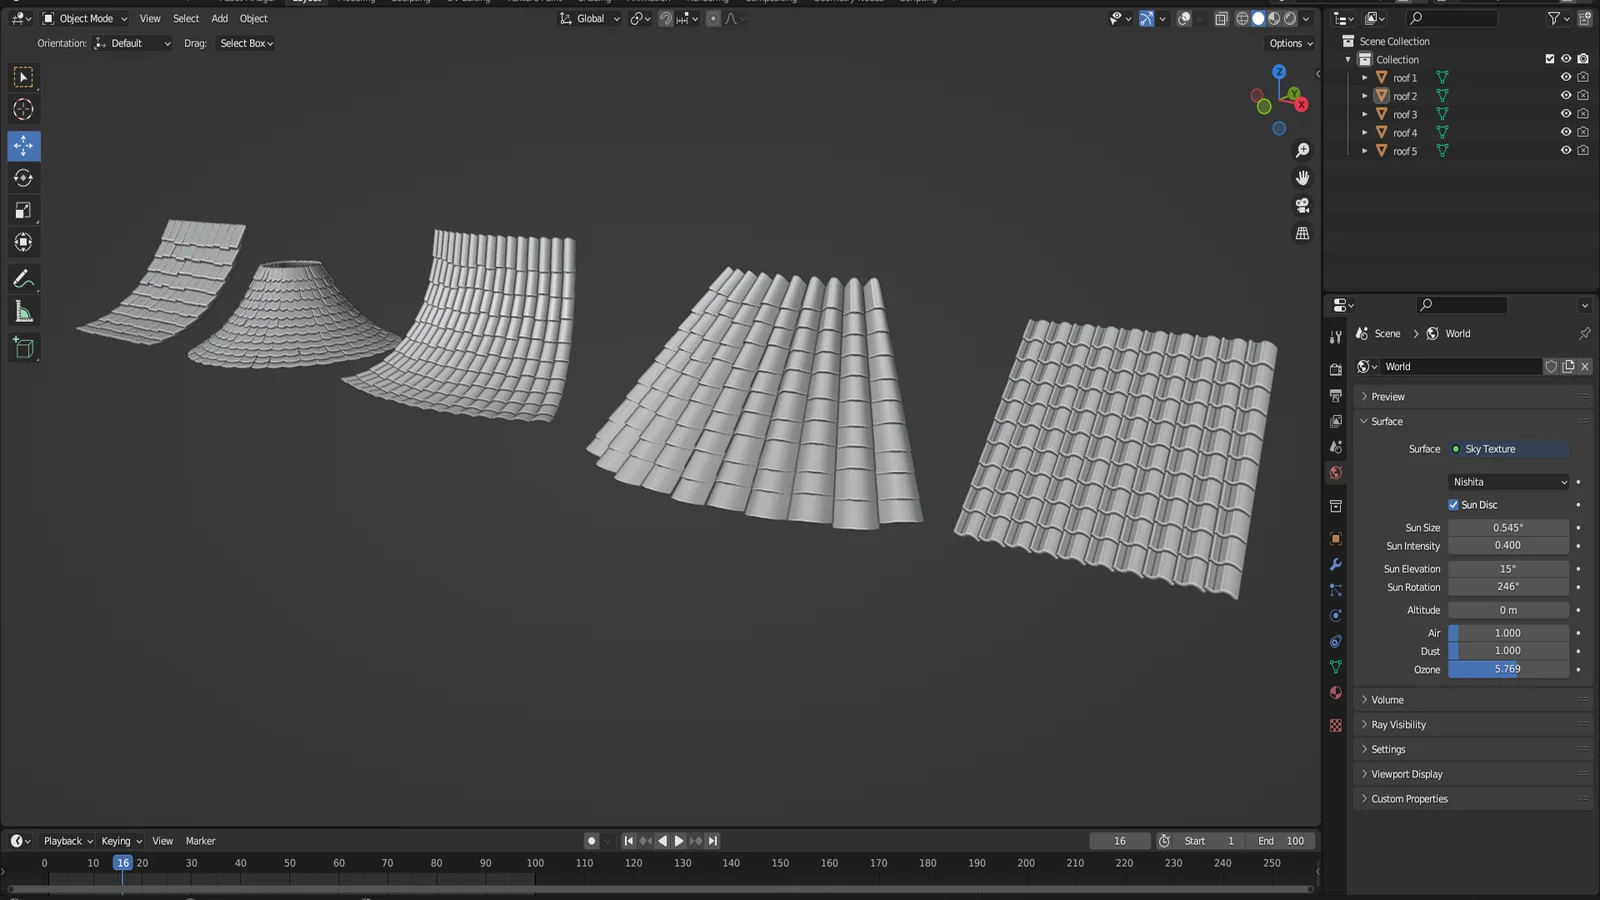
Task: Adjust the Sun Intensity slider
Action: [1508, 545]
